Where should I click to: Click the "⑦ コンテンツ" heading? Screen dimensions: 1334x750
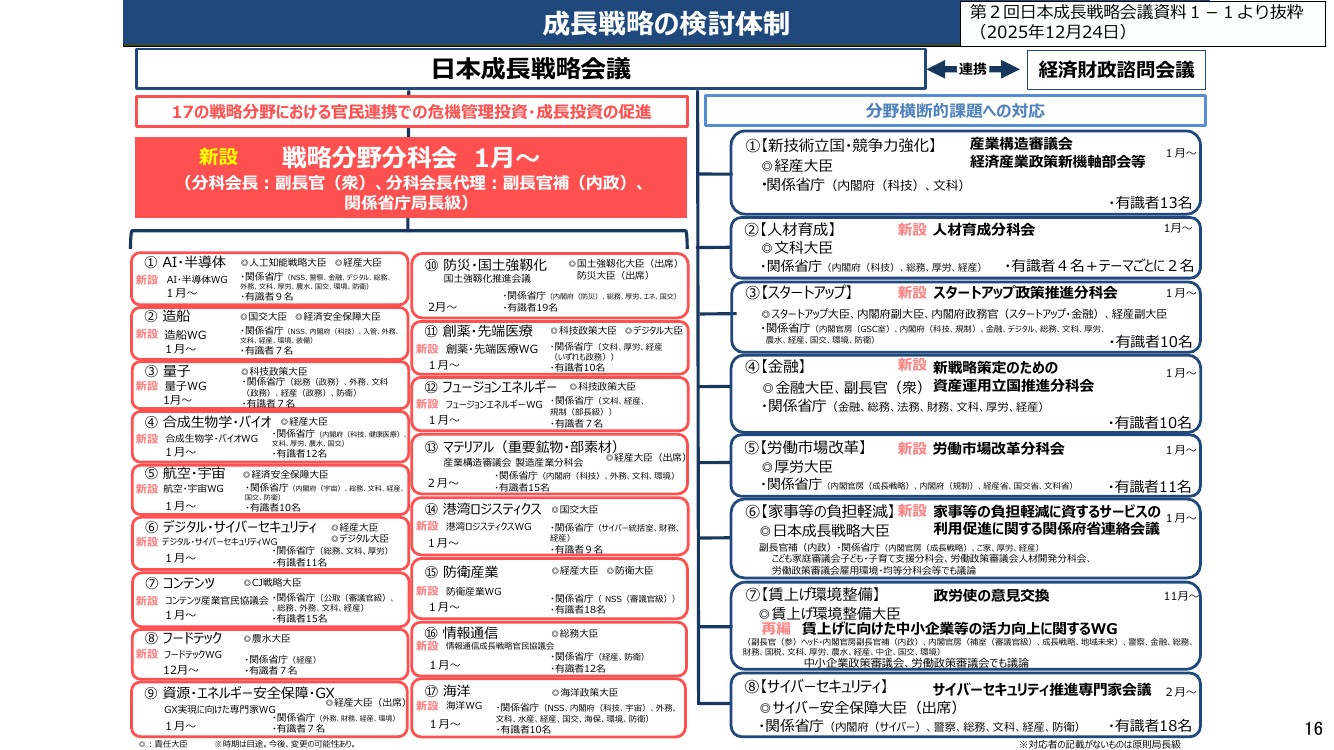point(180,583)
